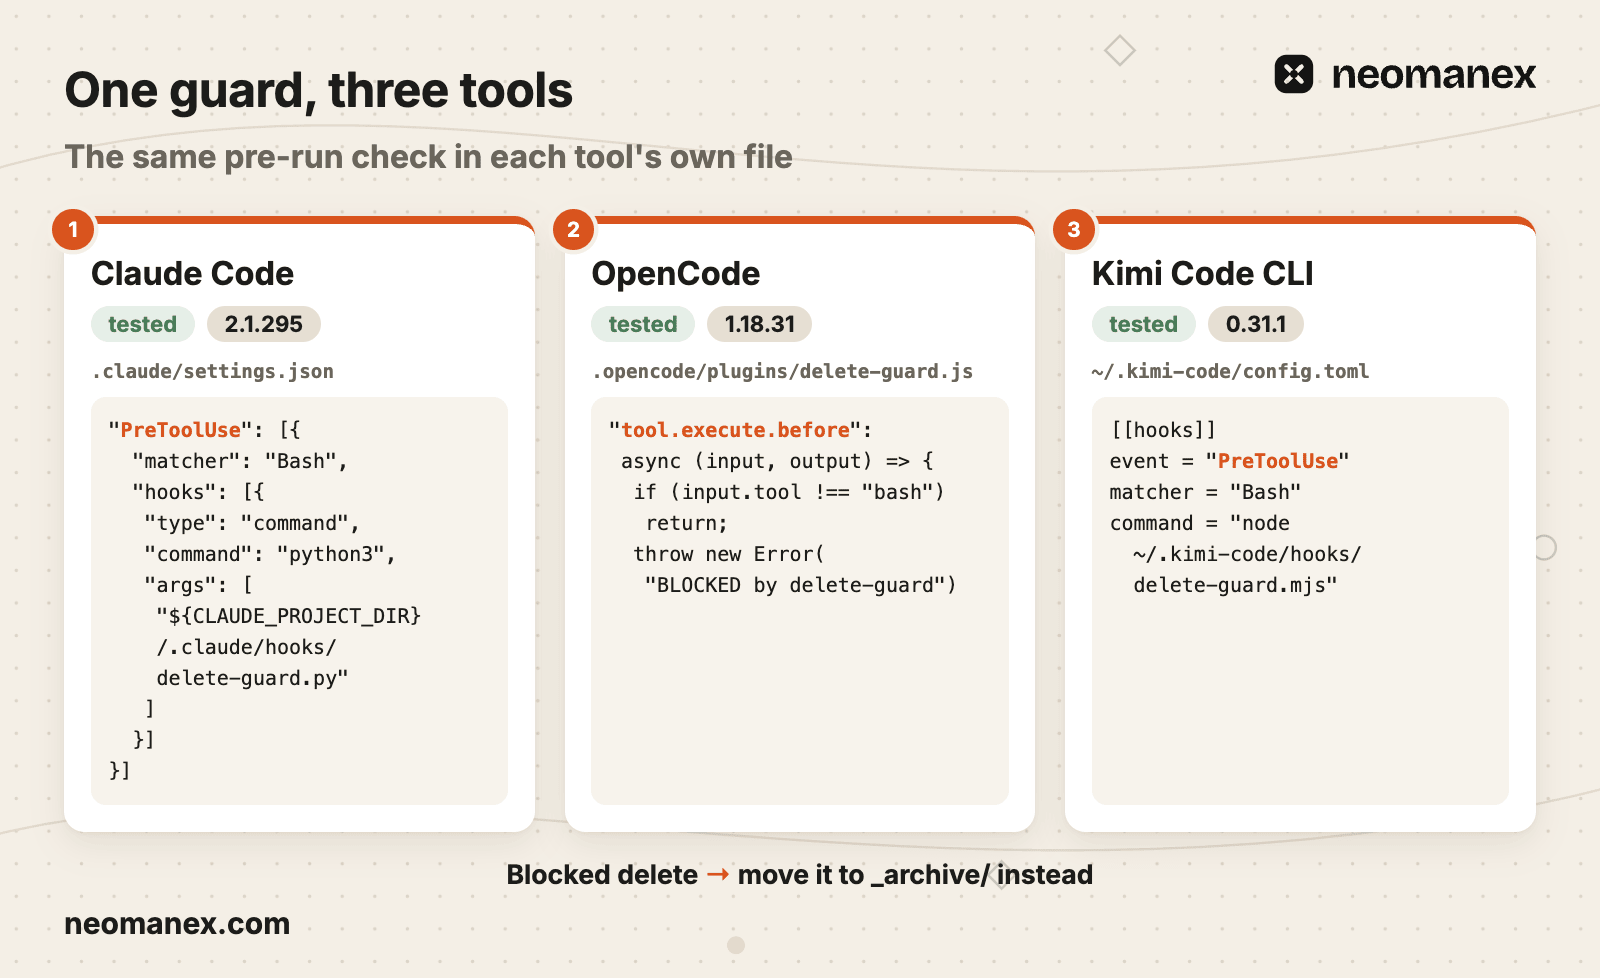Click the "type": "command" line
The image size is (1600, 978).
tap(252, 523)
